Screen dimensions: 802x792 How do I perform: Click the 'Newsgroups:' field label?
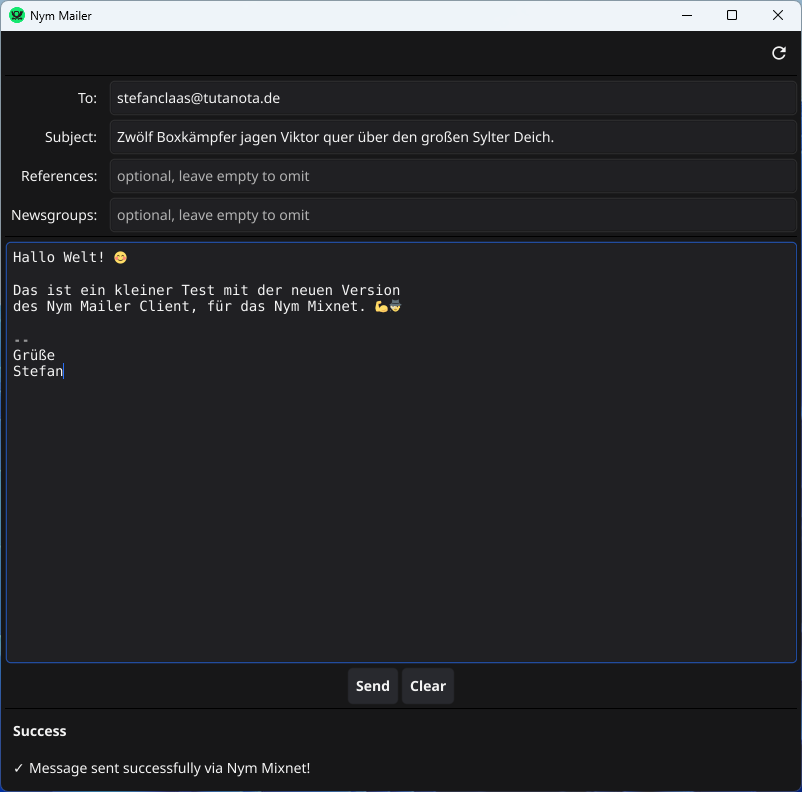(x=54, y=215)
